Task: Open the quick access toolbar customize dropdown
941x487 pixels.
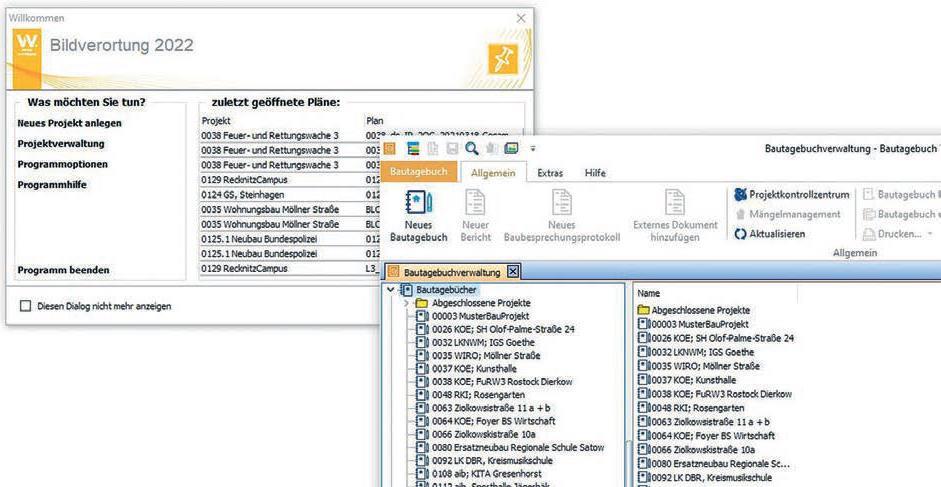Action: (532, 149)
